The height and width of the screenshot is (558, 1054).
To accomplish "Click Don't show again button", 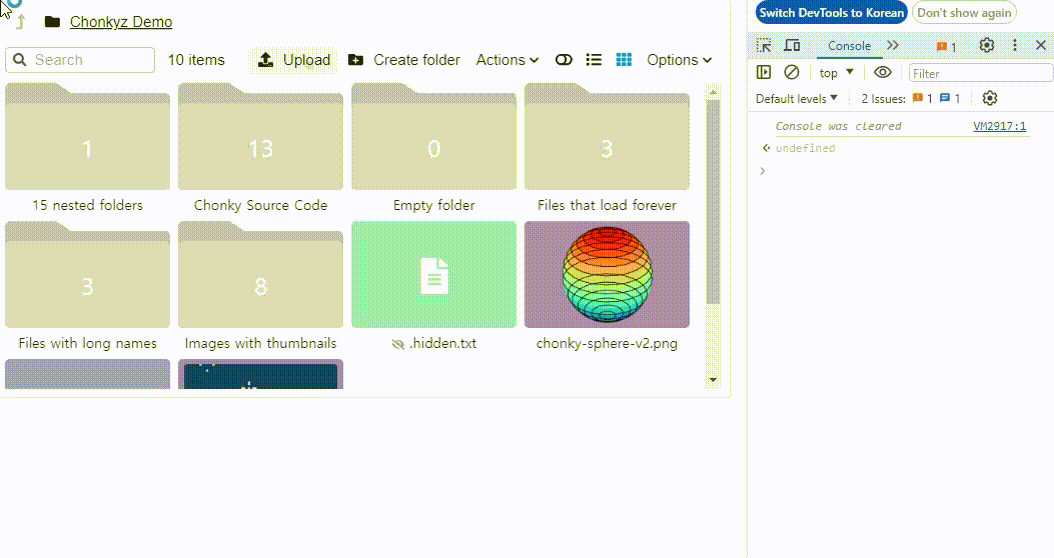I will click(x=964, y=13).
